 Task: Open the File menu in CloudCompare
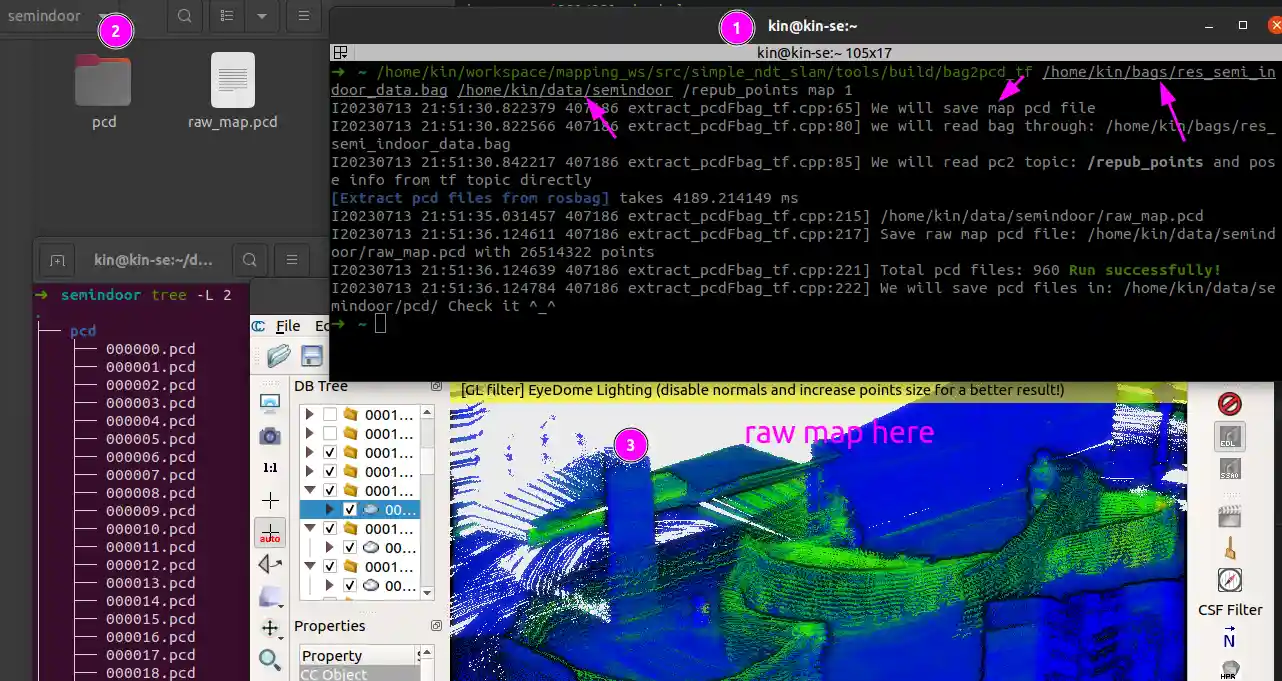tap(288, 326)
